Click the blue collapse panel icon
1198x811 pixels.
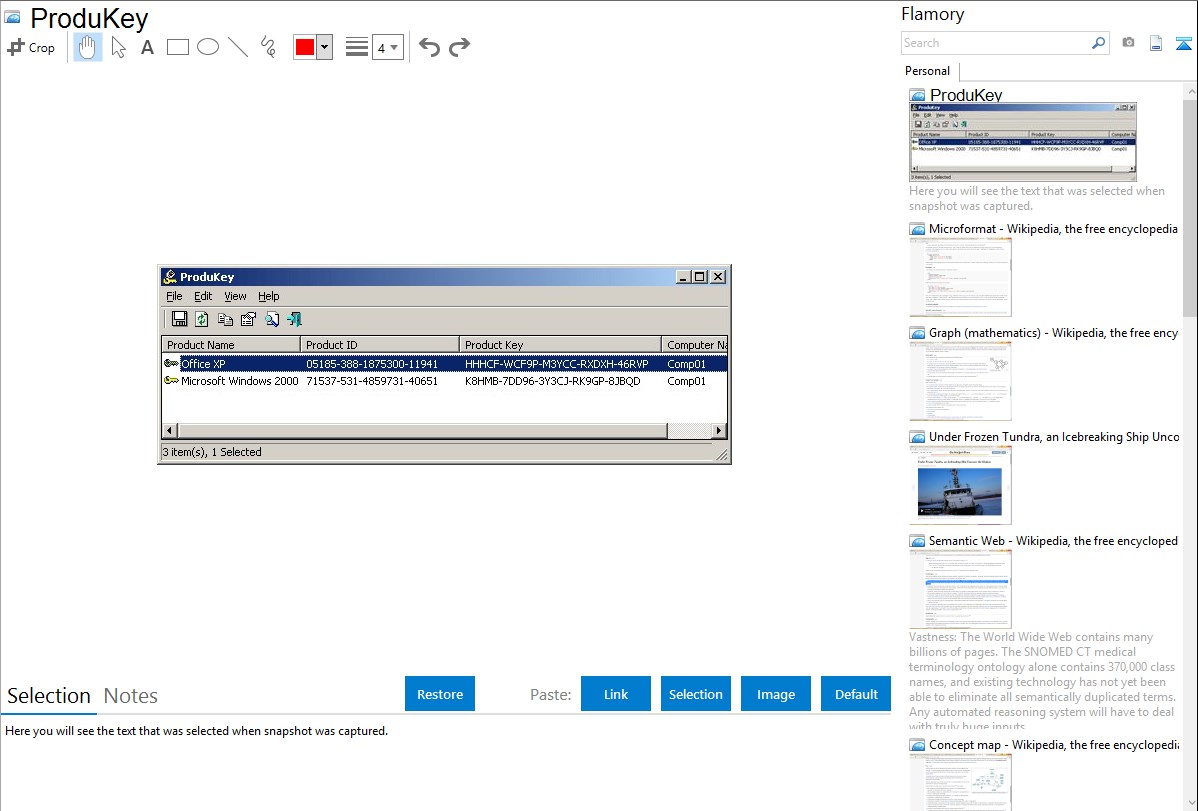(x=1183, y=43)
